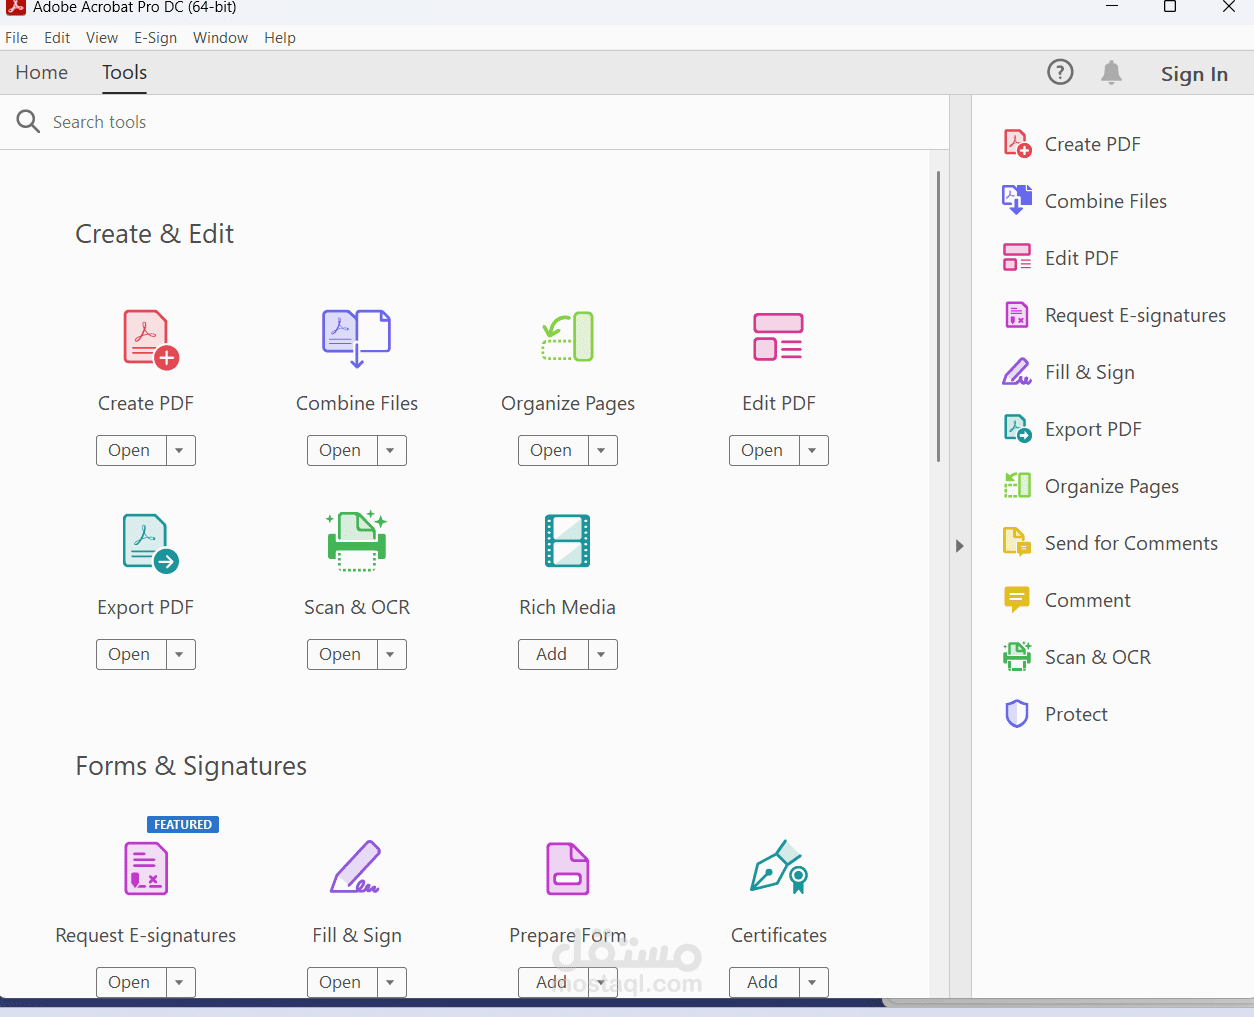1254x1017 pixels.
Task: Click Open button under Fill & Sign
Action: [342, 982]
